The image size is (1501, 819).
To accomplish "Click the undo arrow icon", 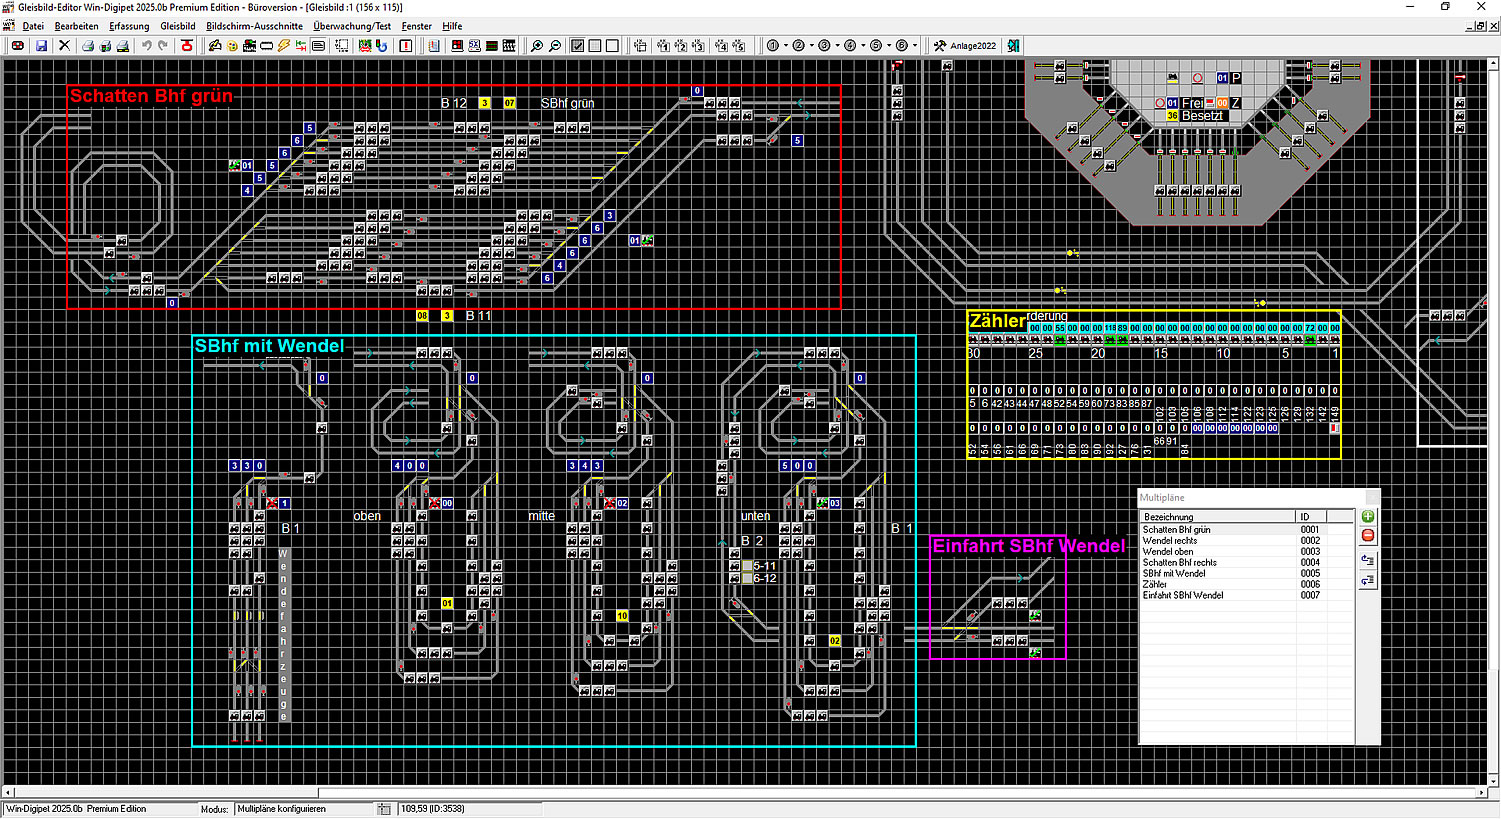I will point(146,46).
